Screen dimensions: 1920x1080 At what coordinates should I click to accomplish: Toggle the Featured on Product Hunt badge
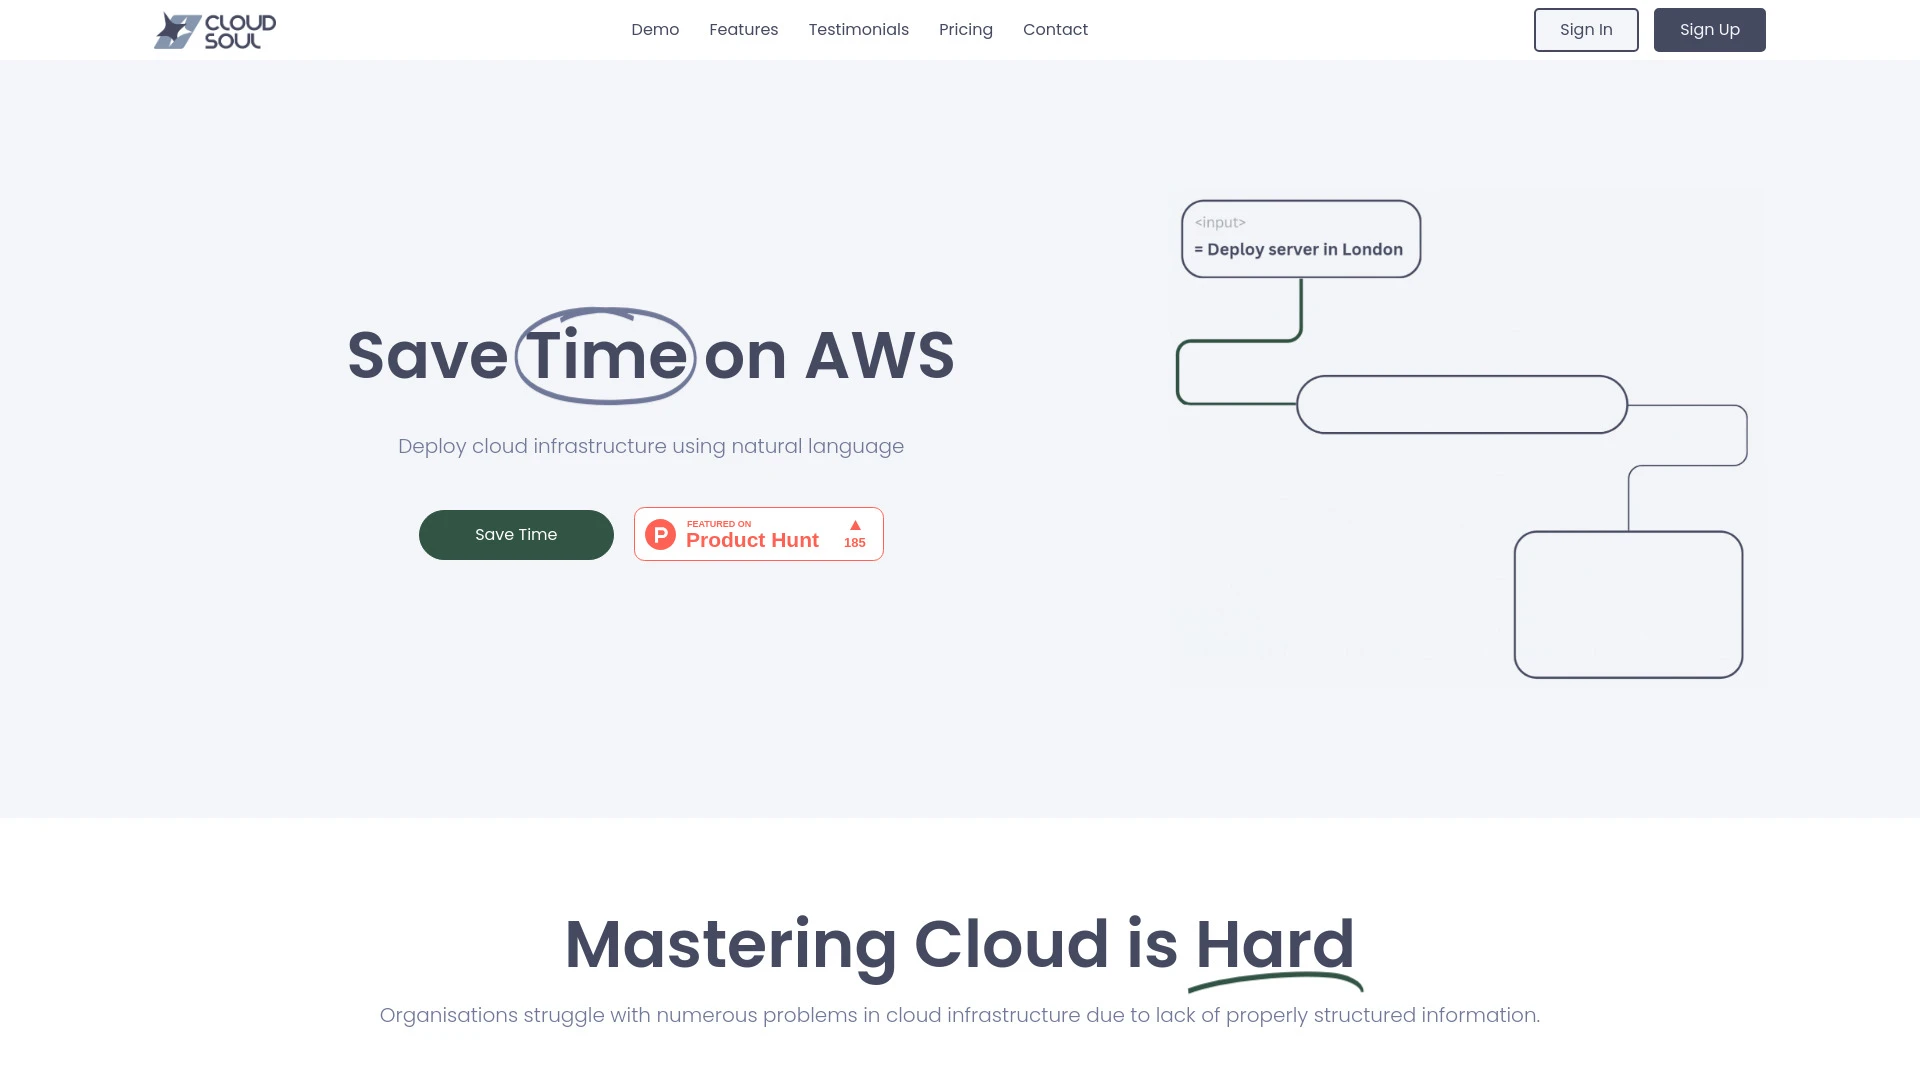point(758,534)
